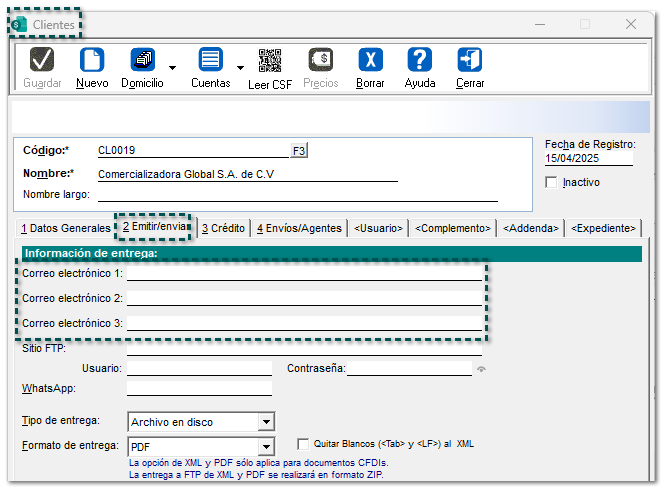This screenshot has height=490, width=664.
Task: Click the Correo electrónico 1 field
Action: [x=303, y=273]
